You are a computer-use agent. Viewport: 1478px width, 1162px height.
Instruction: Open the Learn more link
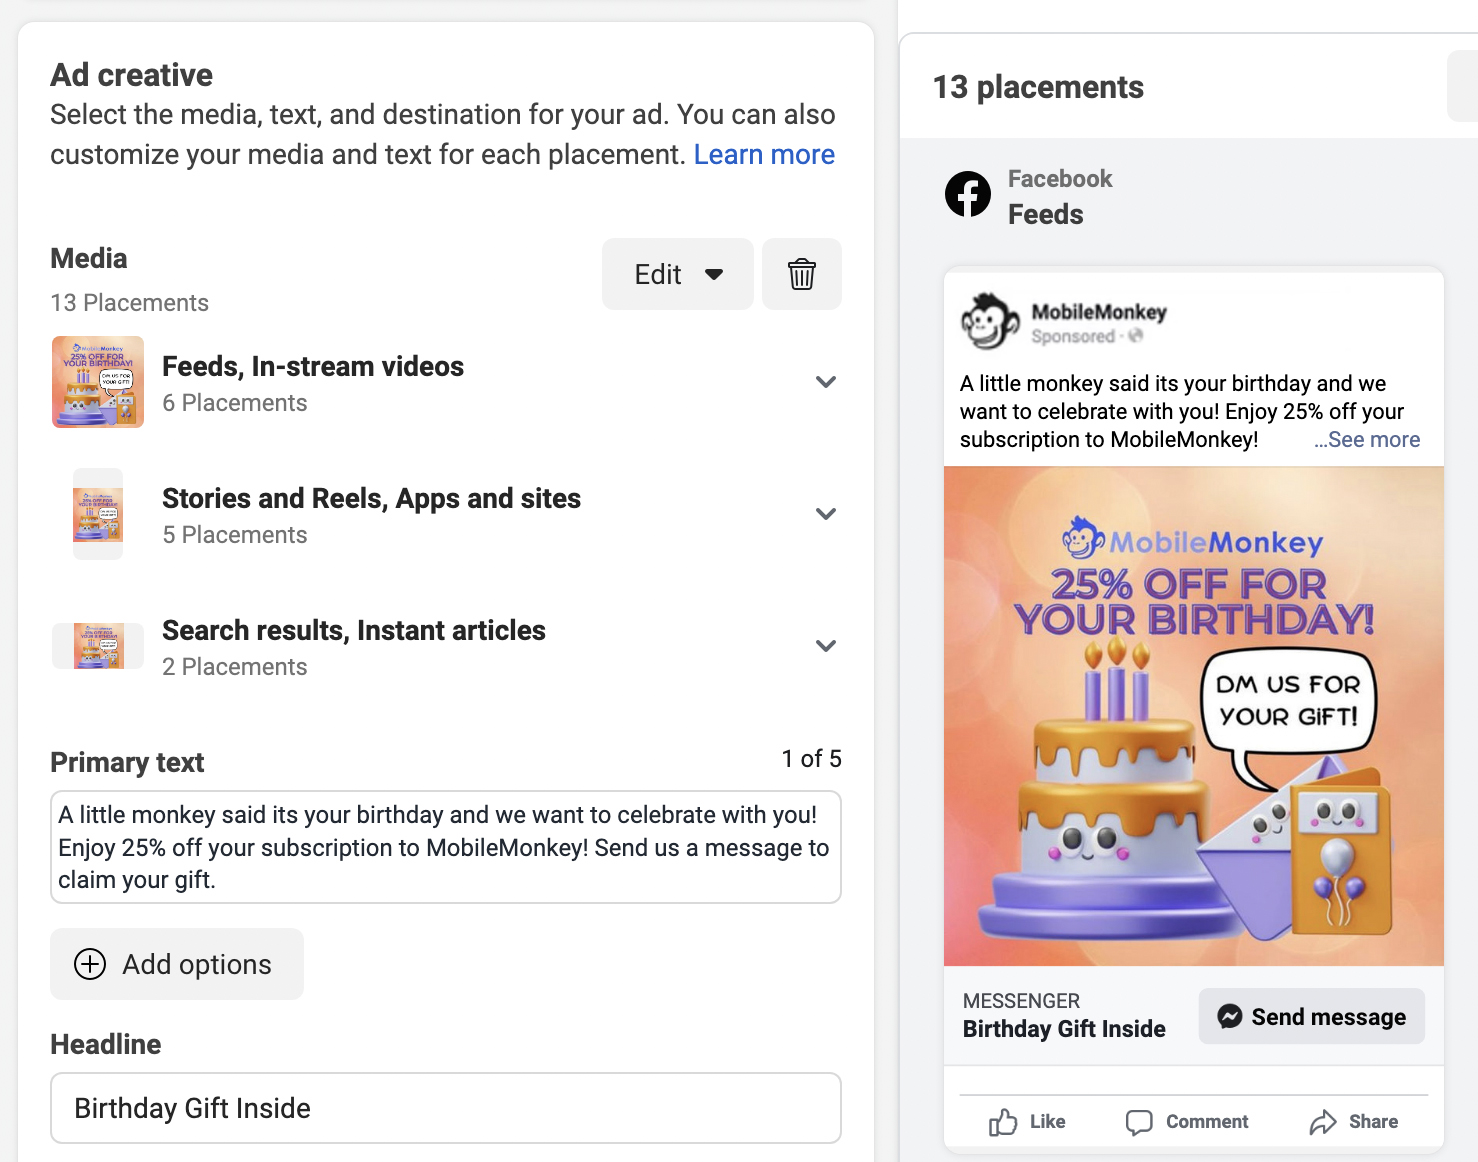click(x=764, y=155)
